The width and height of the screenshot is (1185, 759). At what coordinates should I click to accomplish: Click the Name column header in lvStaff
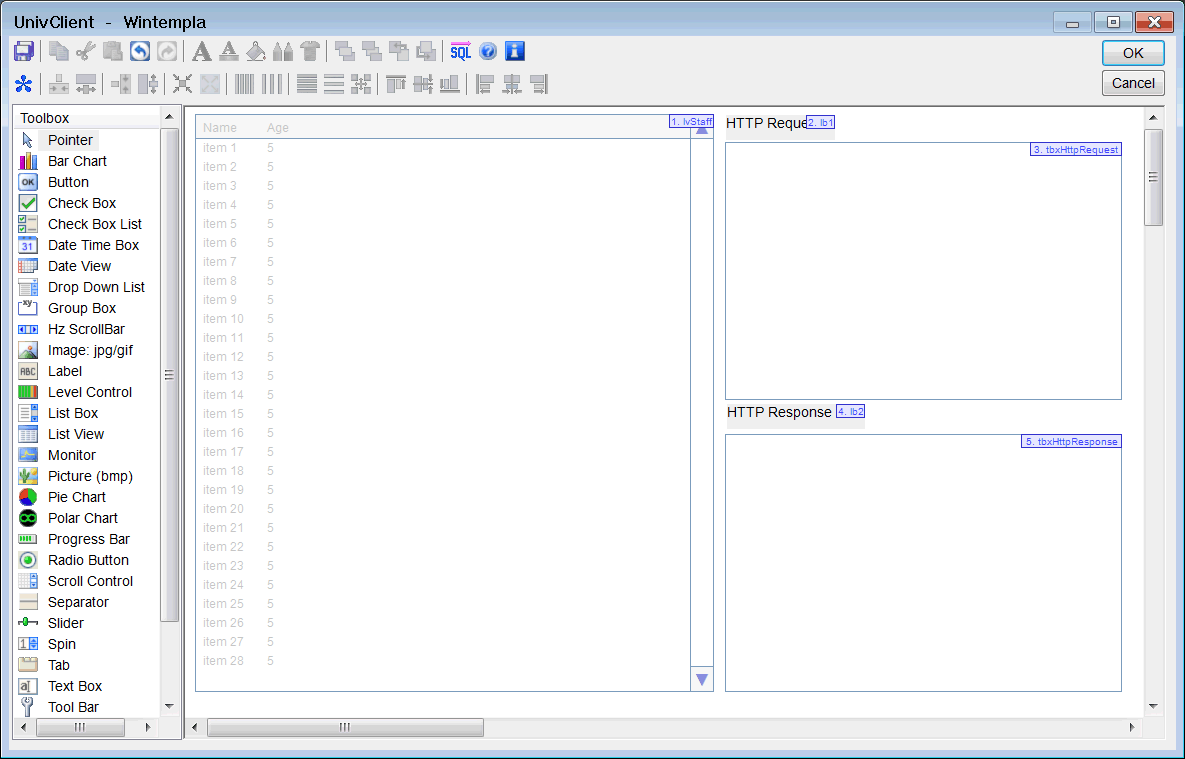point(220,128)
